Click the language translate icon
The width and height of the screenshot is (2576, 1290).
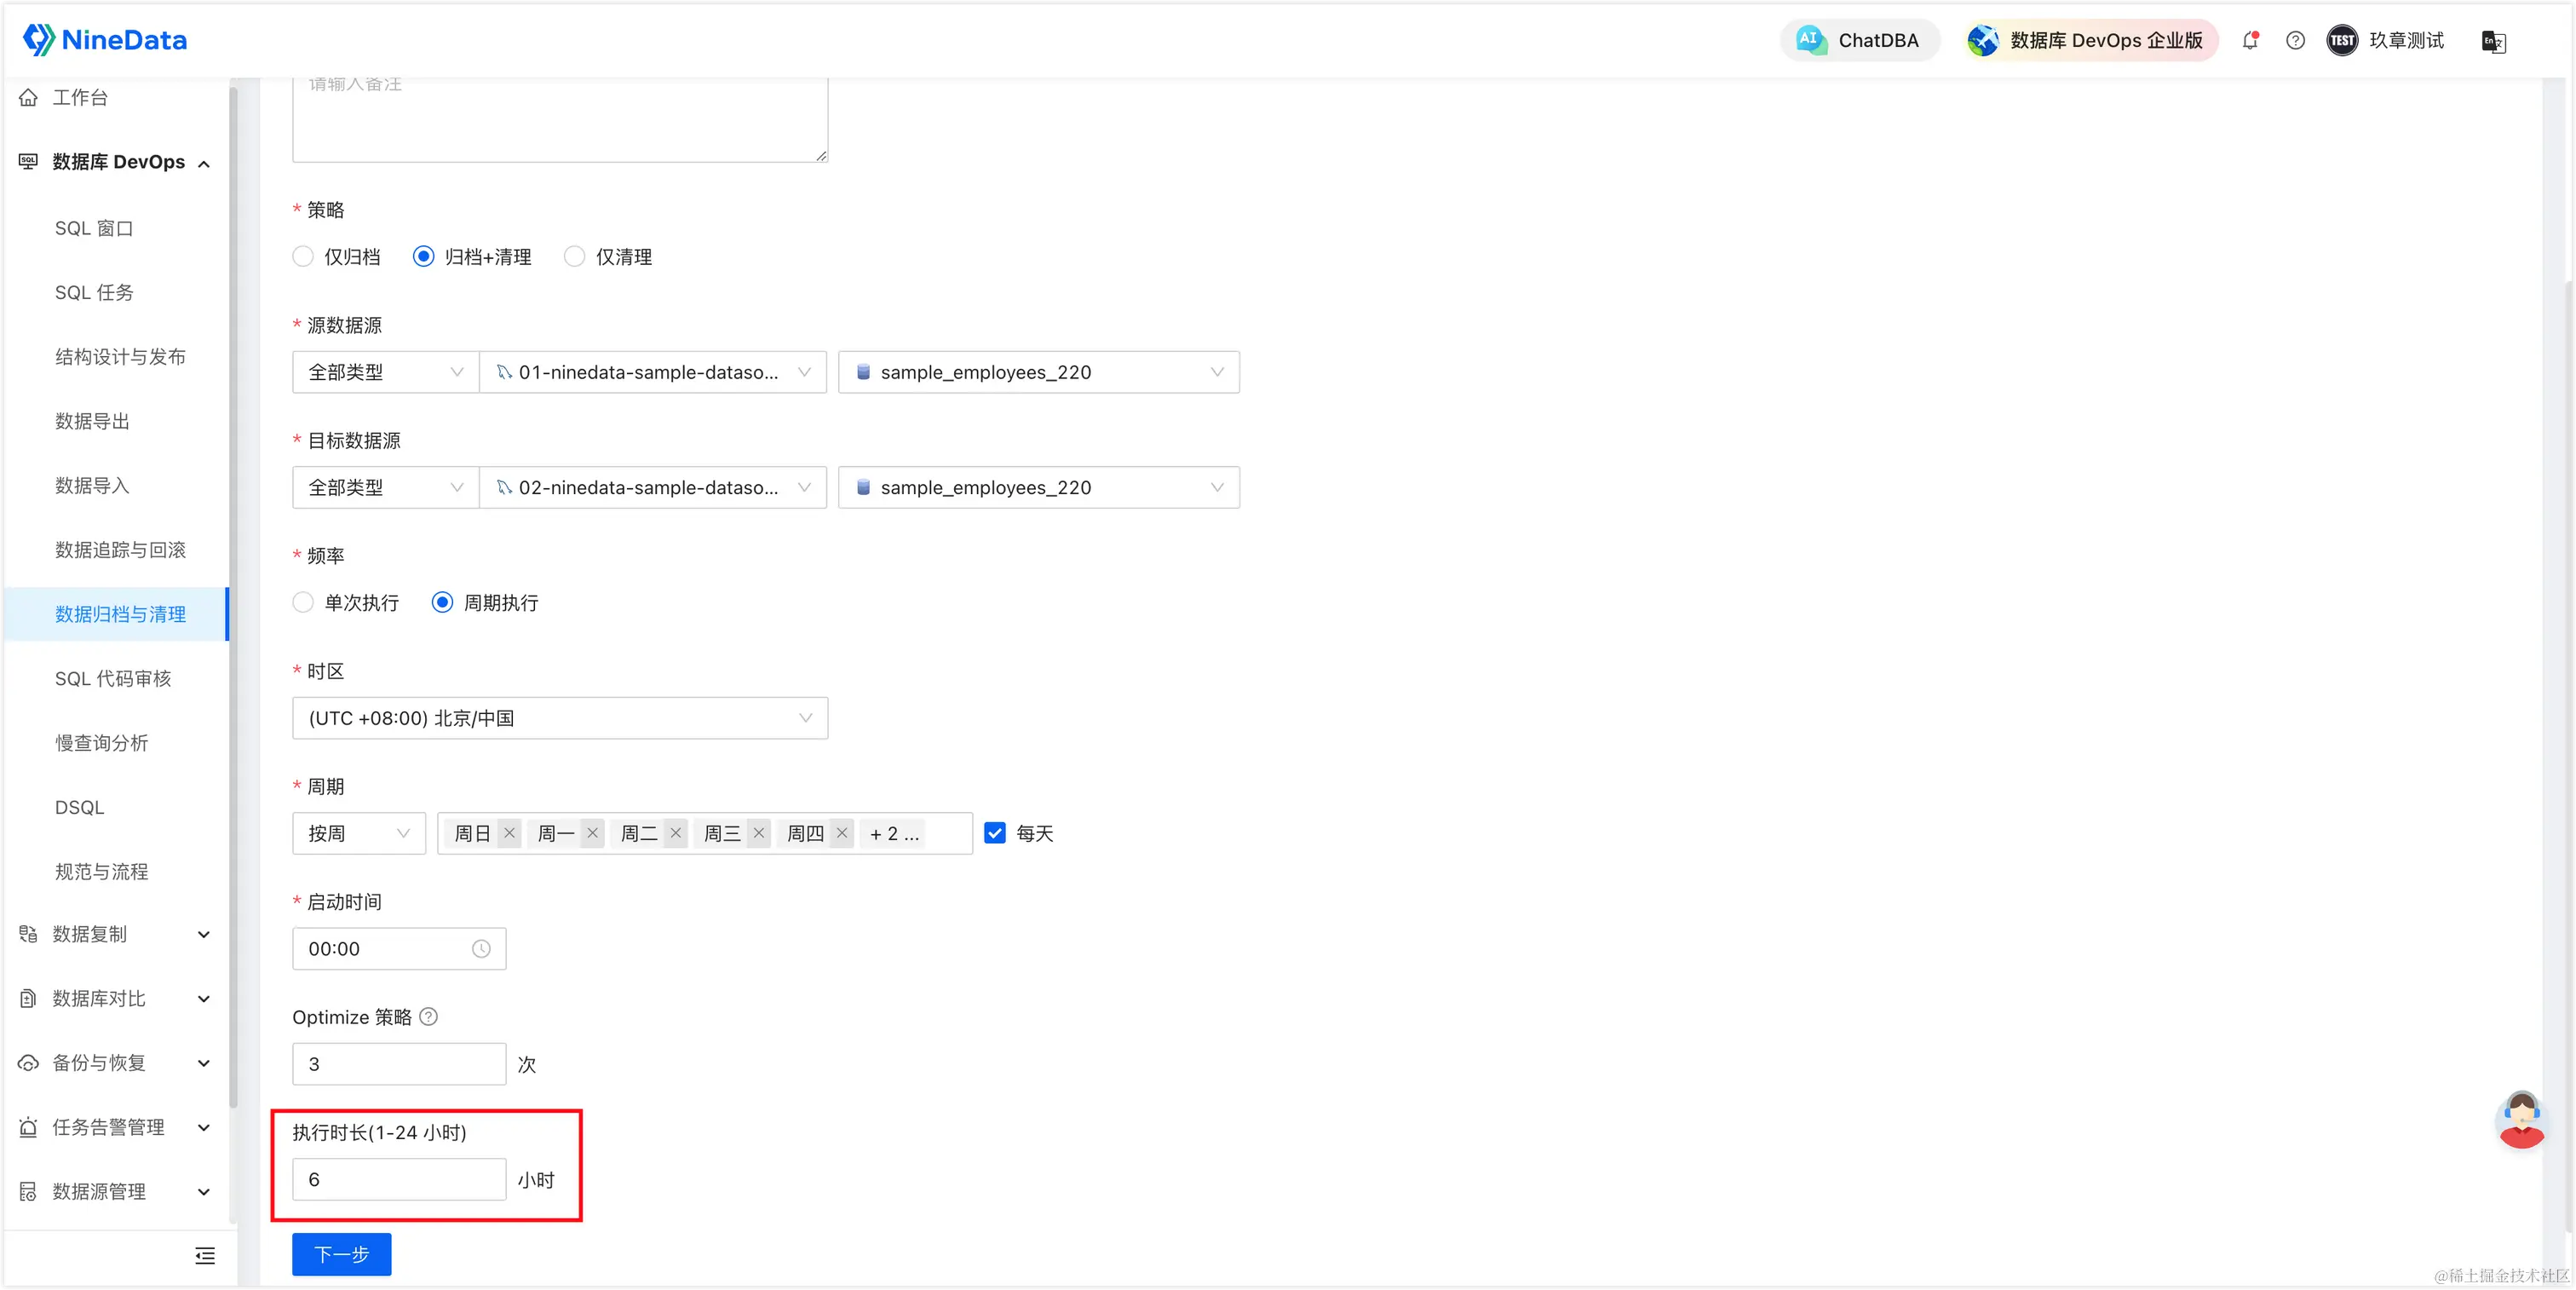[x=2493, y=42]
